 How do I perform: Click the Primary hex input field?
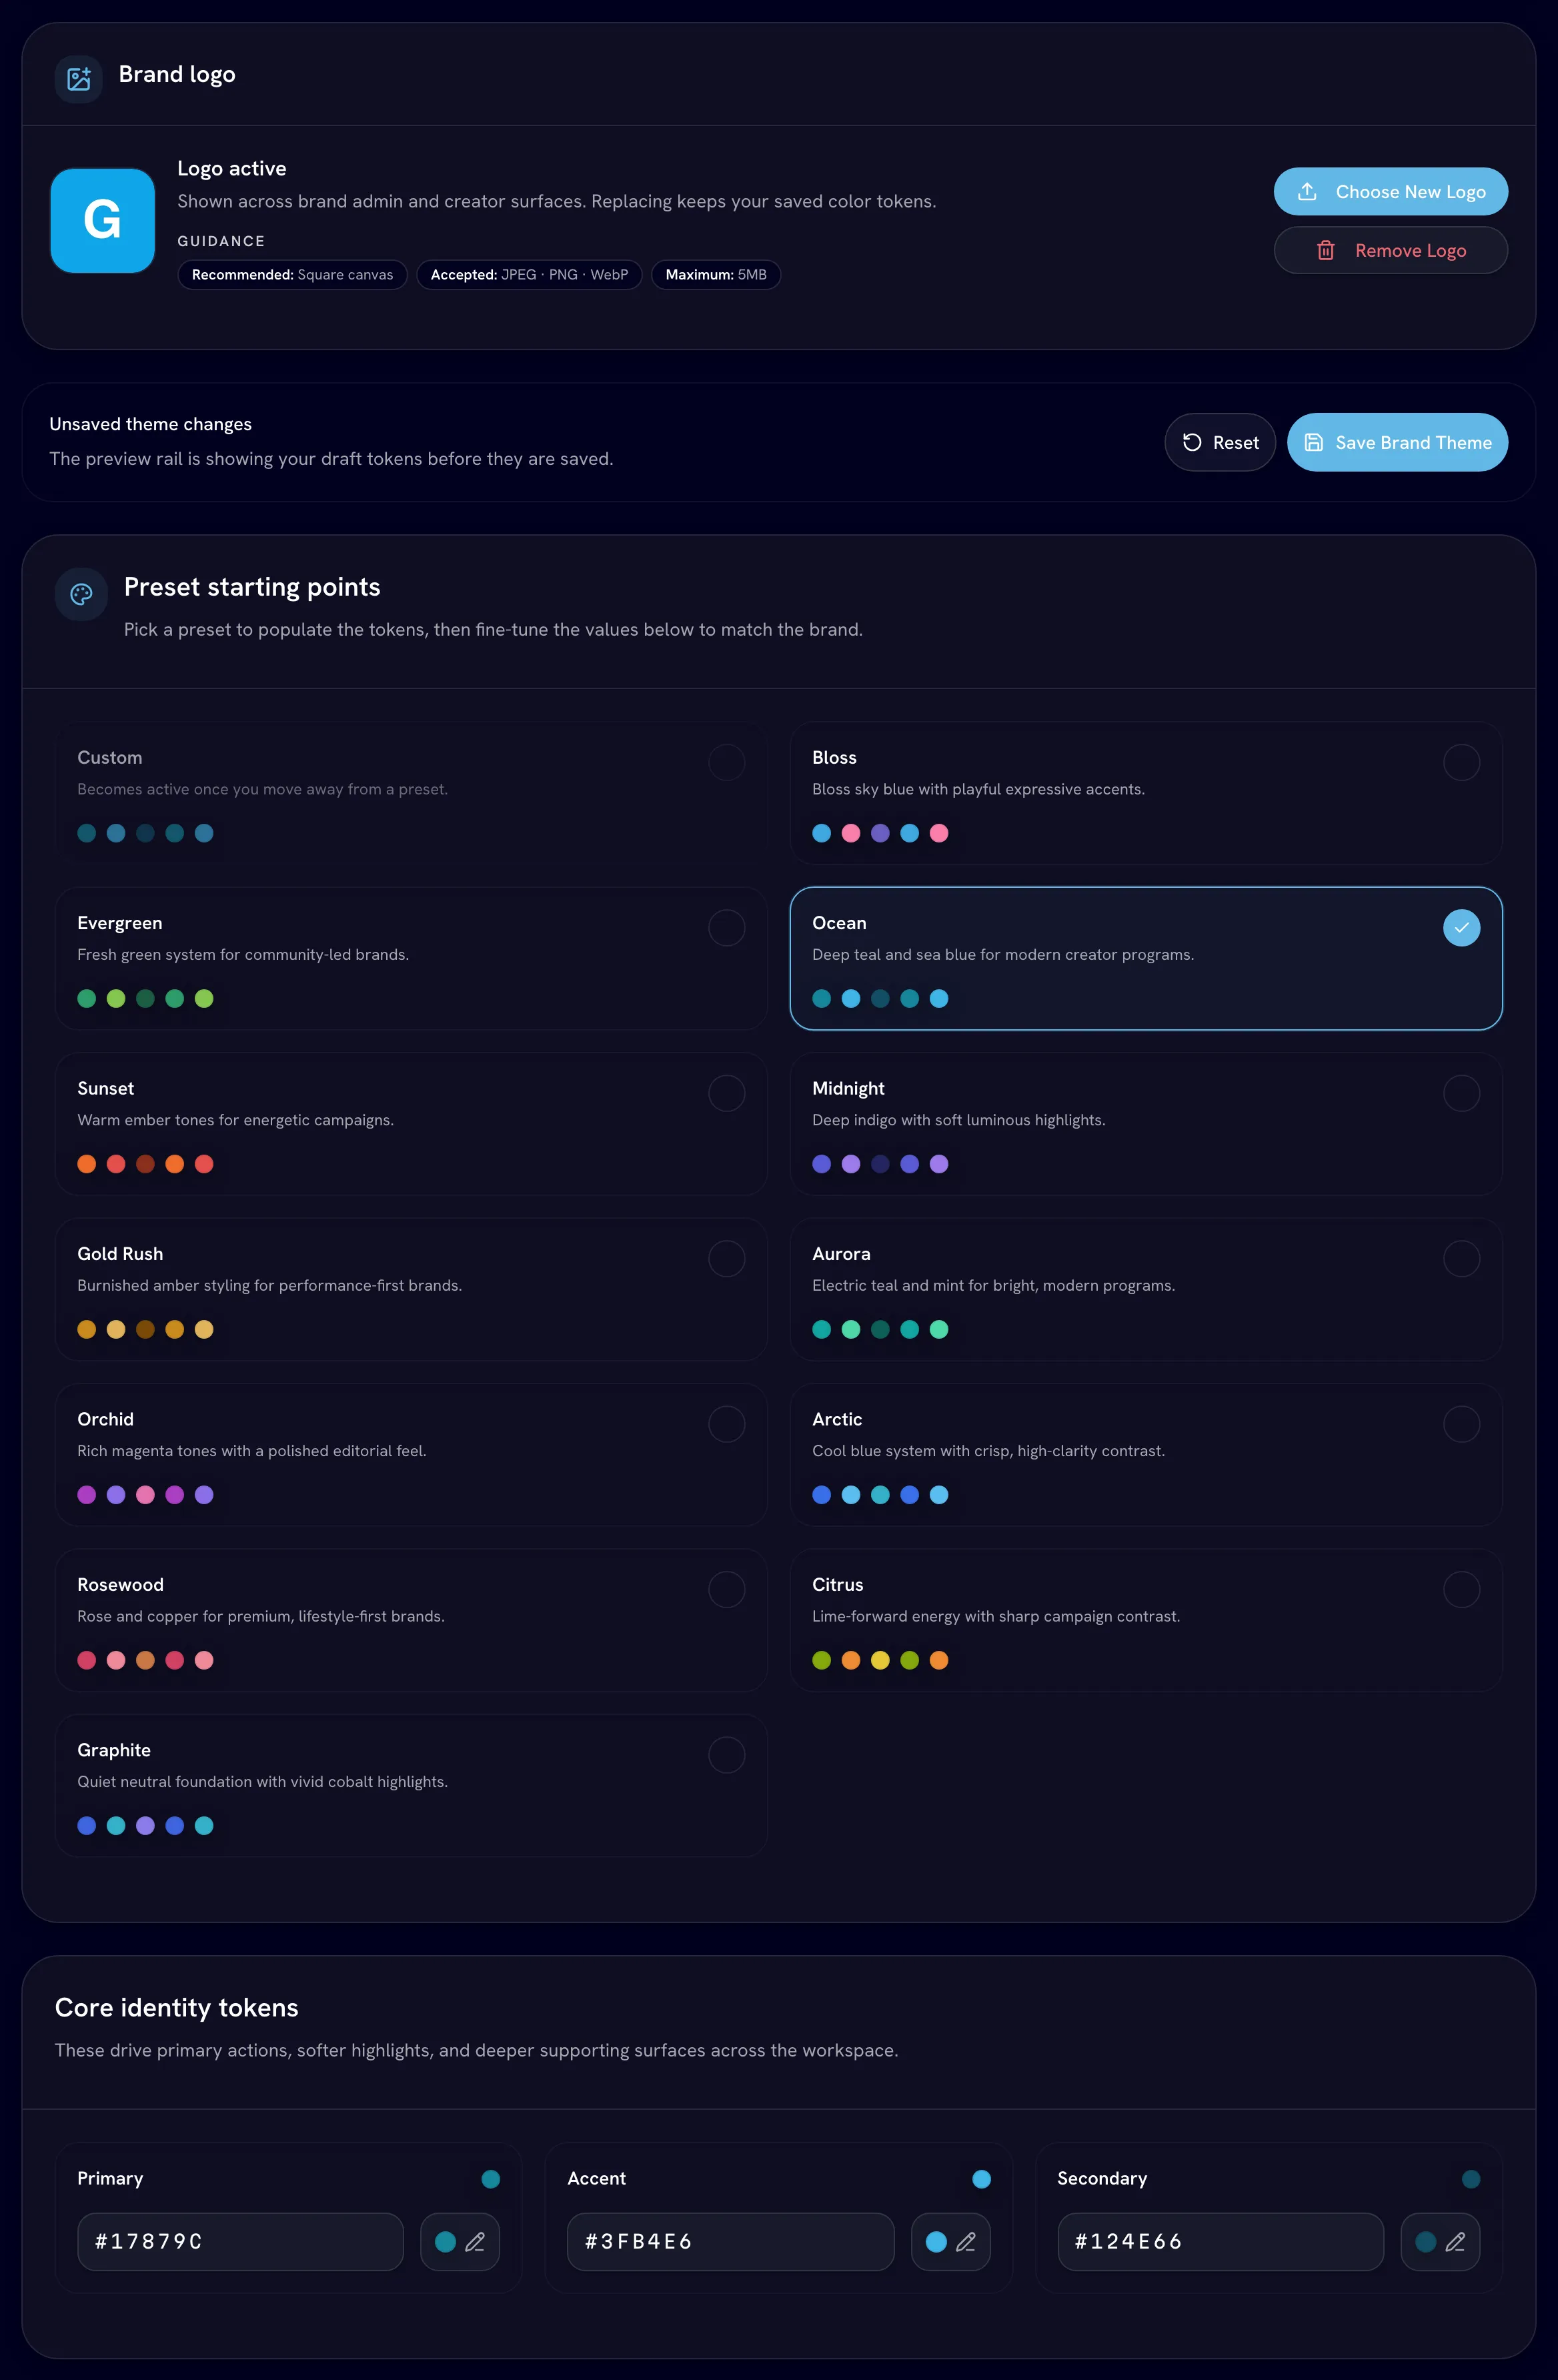[x=241, y=2242]
